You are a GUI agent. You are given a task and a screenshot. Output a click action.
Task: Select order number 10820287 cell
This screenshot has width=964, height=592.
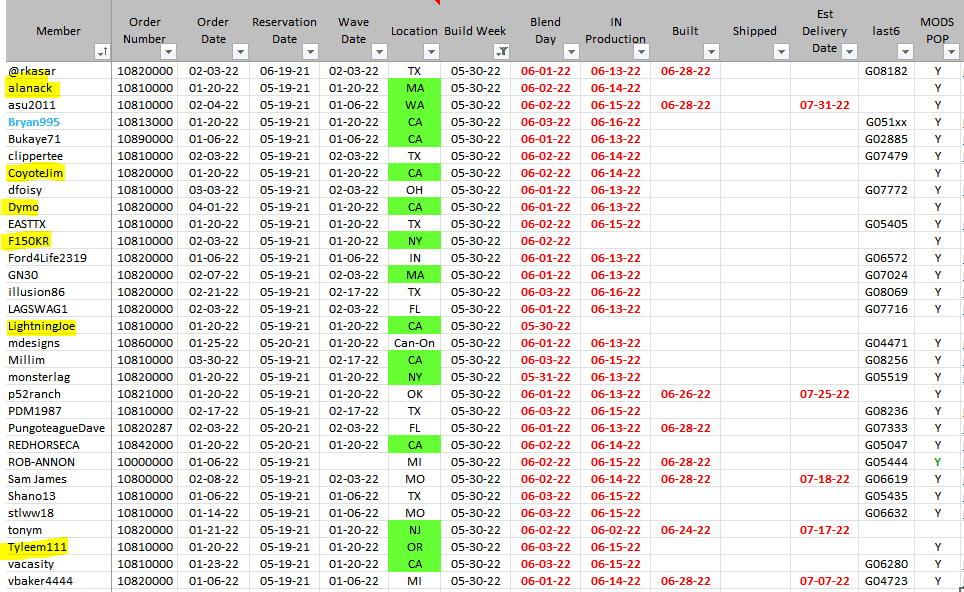144,428
